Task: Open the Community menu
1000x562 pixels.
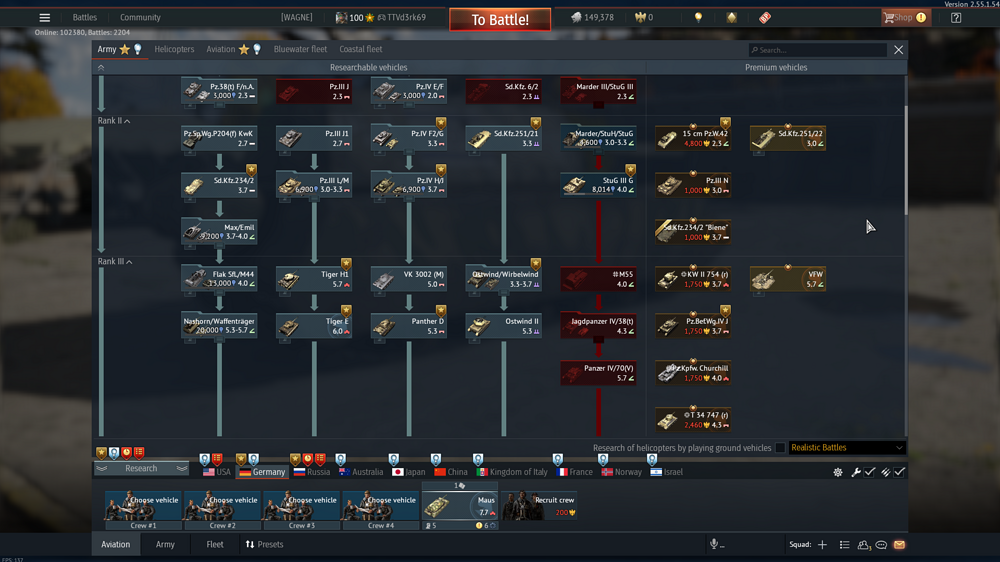Action: coord(140,18)
